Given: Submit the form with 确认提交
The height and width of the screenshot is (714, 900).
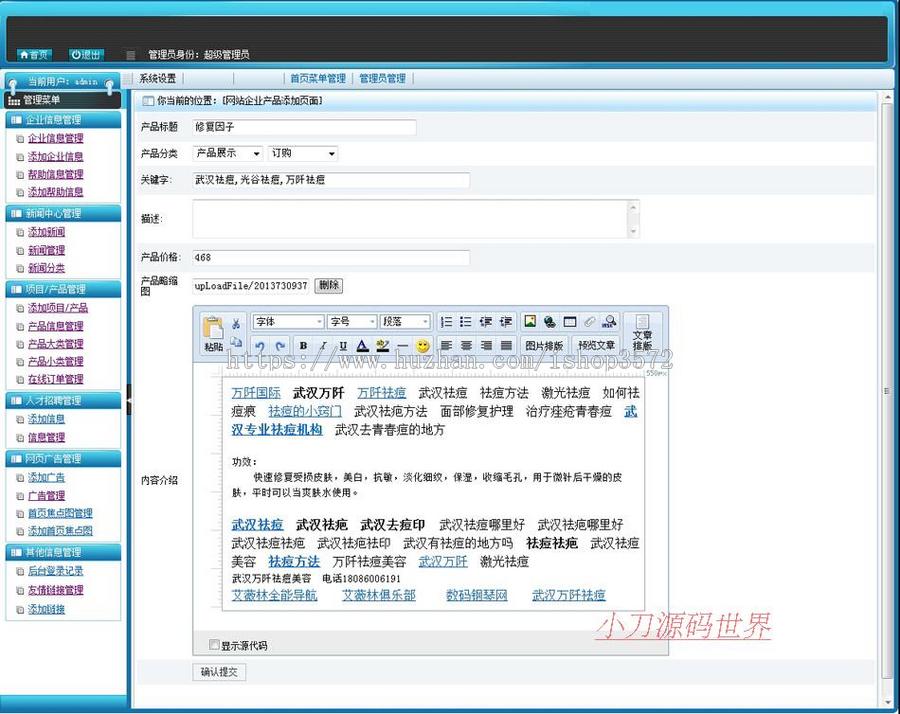Looking at the screenshot, I should coord(219,672).
